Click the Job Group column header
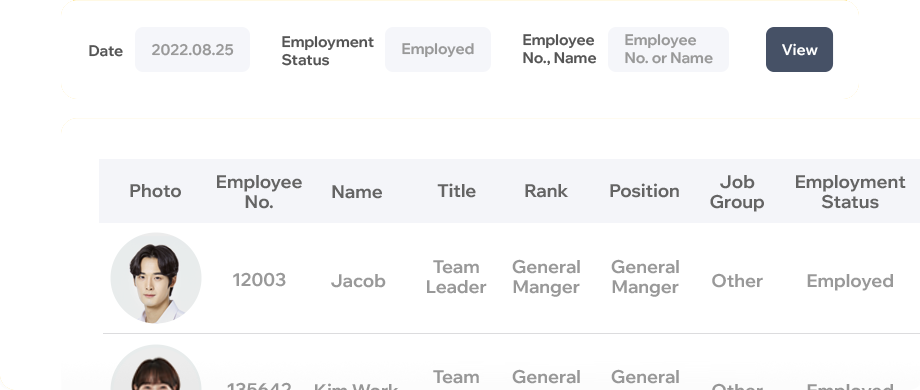The height and width of the screenshot is (390, 920). click(737, 192)
